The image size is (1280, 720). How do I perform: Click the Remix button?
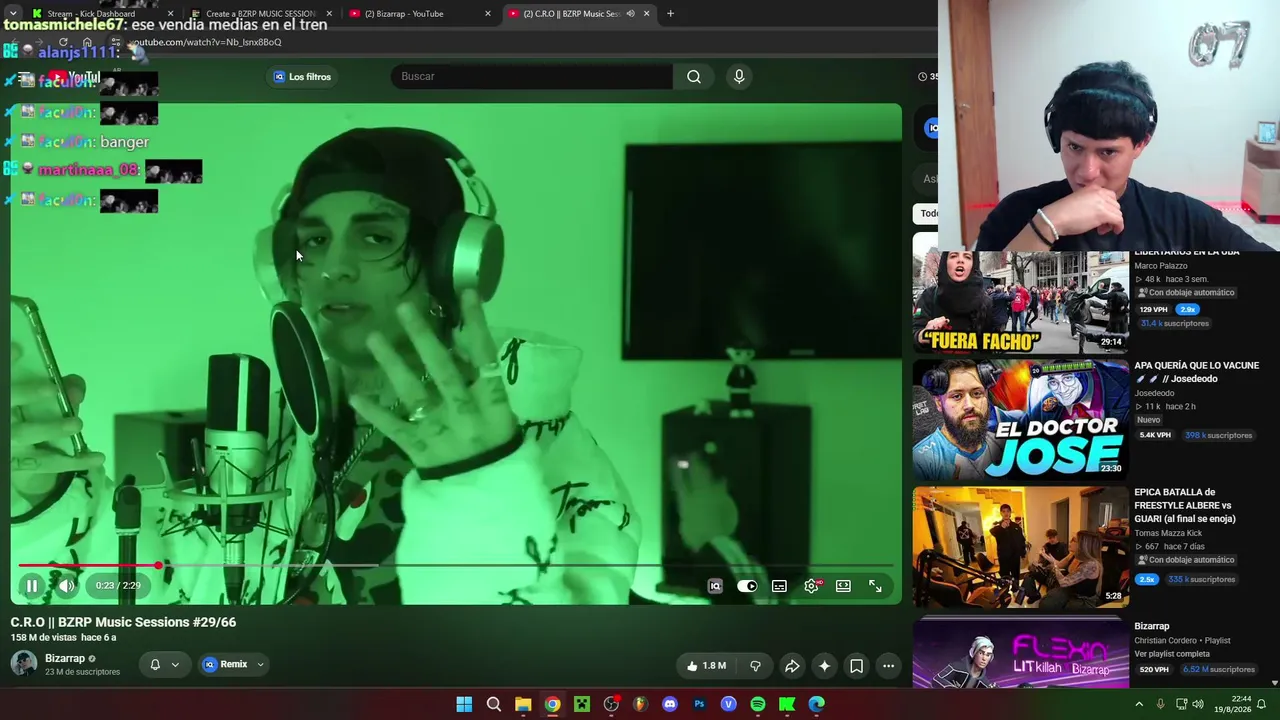pyautogui.click(x=225, y=664)
